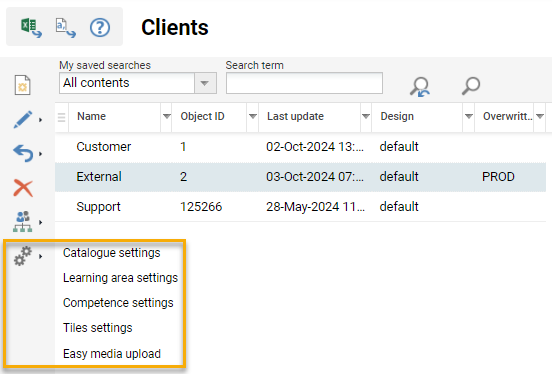Click the user hierarchy organization icon
Image resolution: width=552 pixels, height=374 pixels.
[x=23, y=222]
